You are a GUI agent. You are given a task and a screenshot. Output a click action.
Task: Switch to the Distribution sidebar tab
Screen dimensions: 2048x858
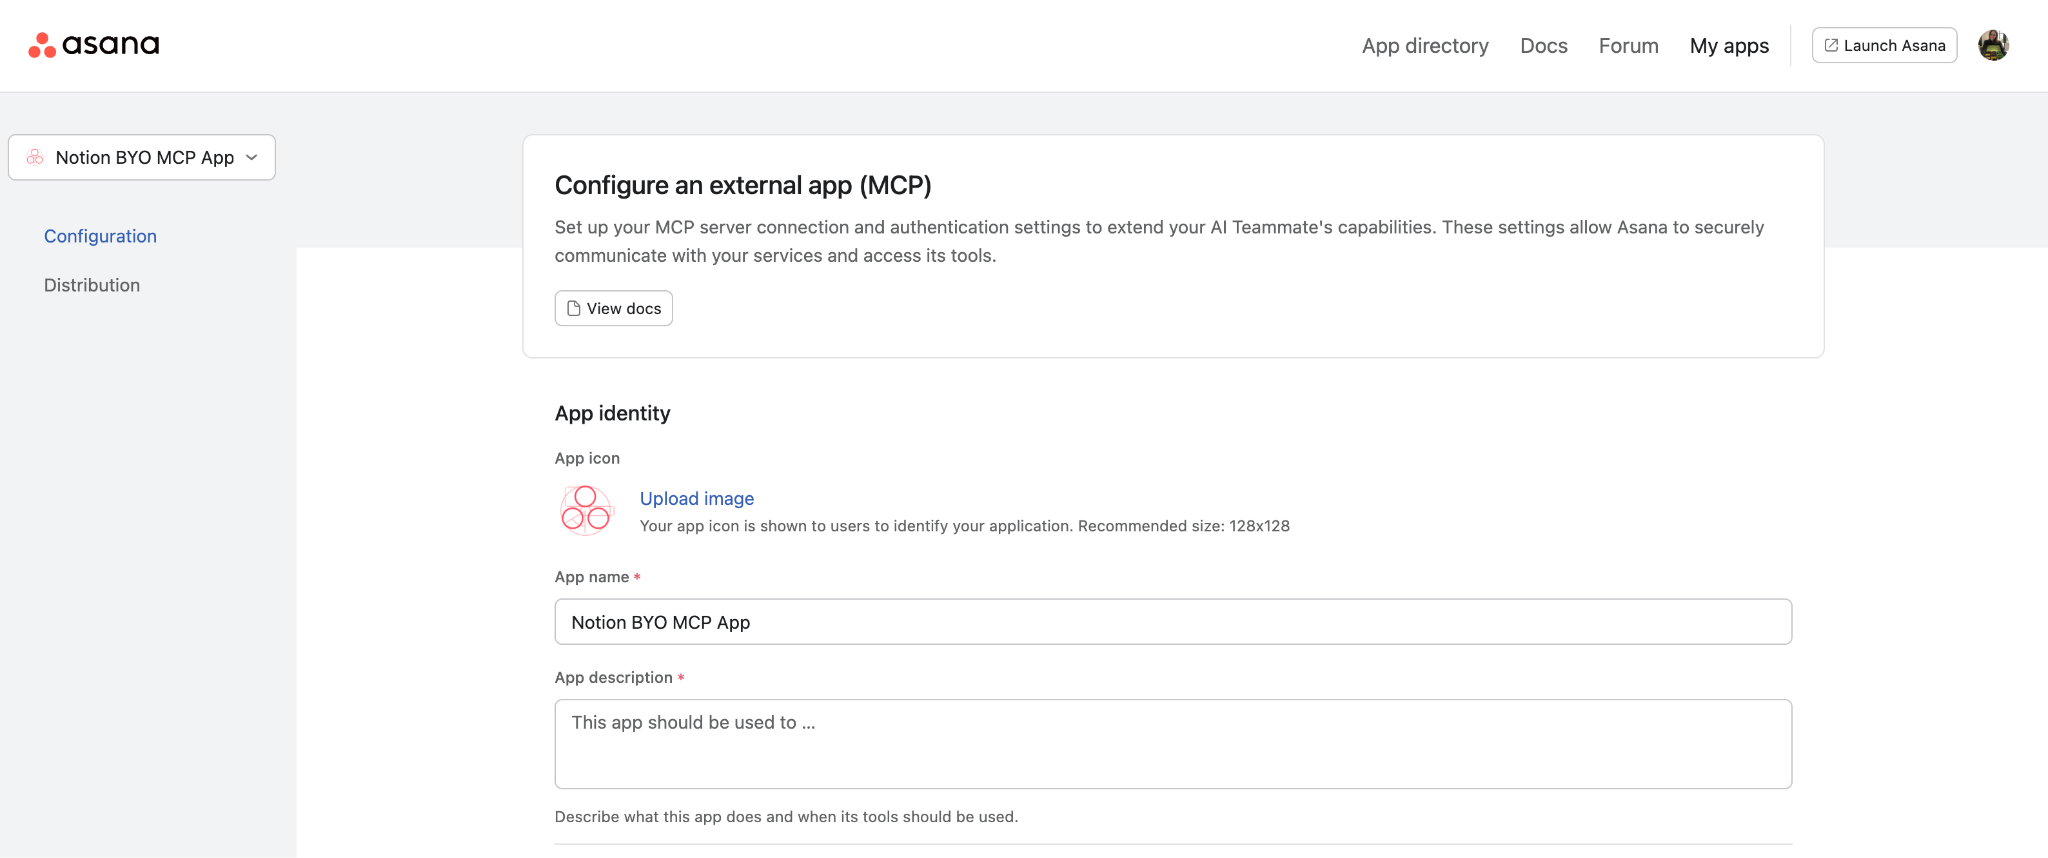coord(92,285)
